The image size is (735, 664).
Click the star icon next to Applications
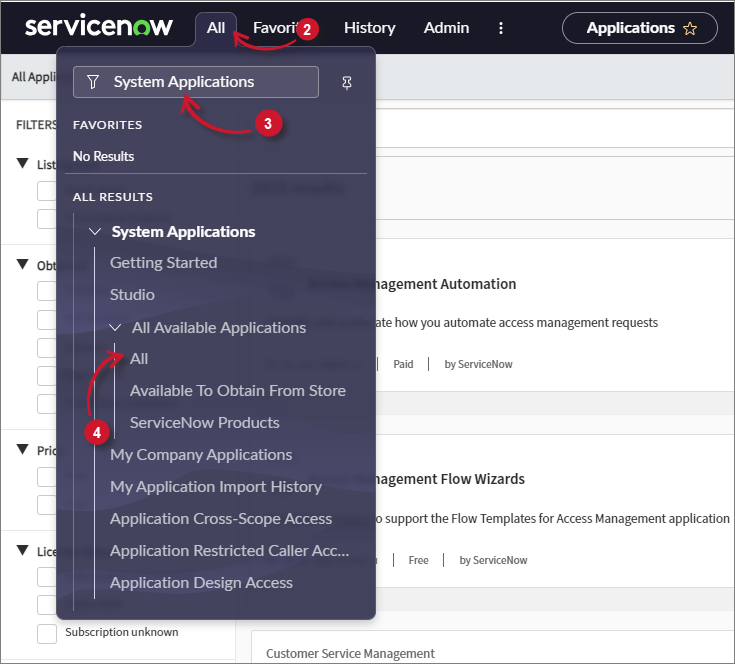[x=690, y=29]
